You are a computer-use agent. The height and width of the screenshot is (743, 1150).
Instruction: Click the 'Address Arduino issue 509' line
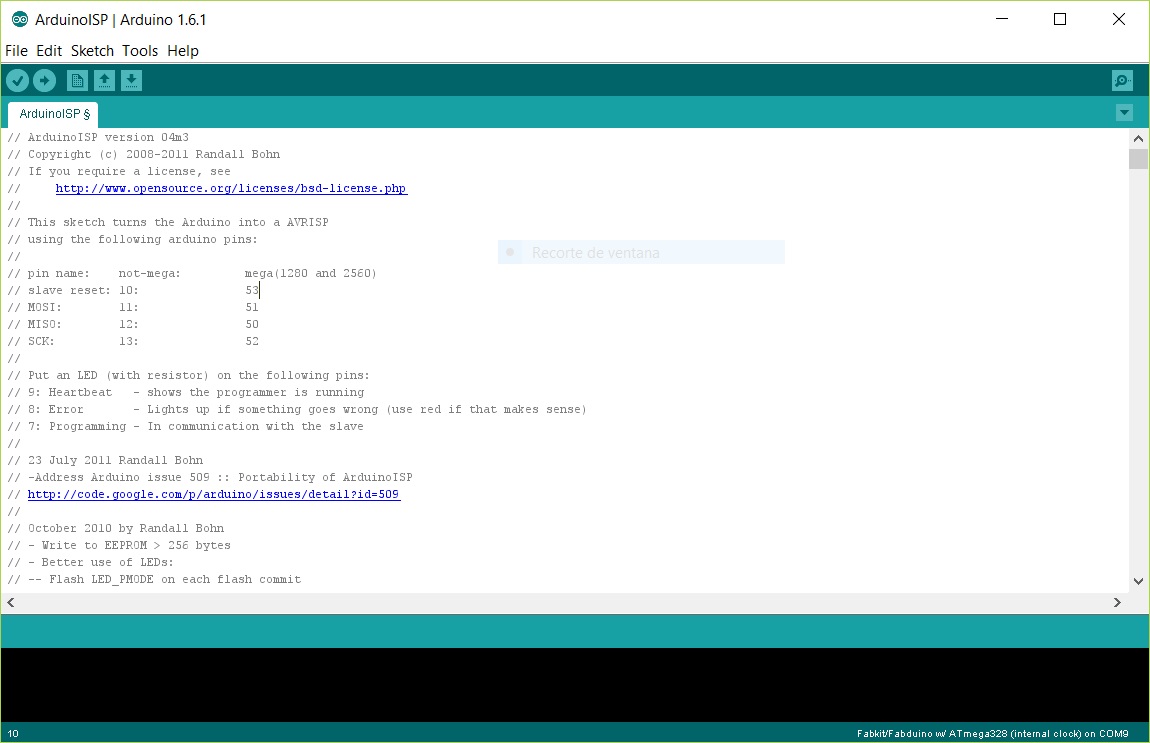click(x=210, y=477)
